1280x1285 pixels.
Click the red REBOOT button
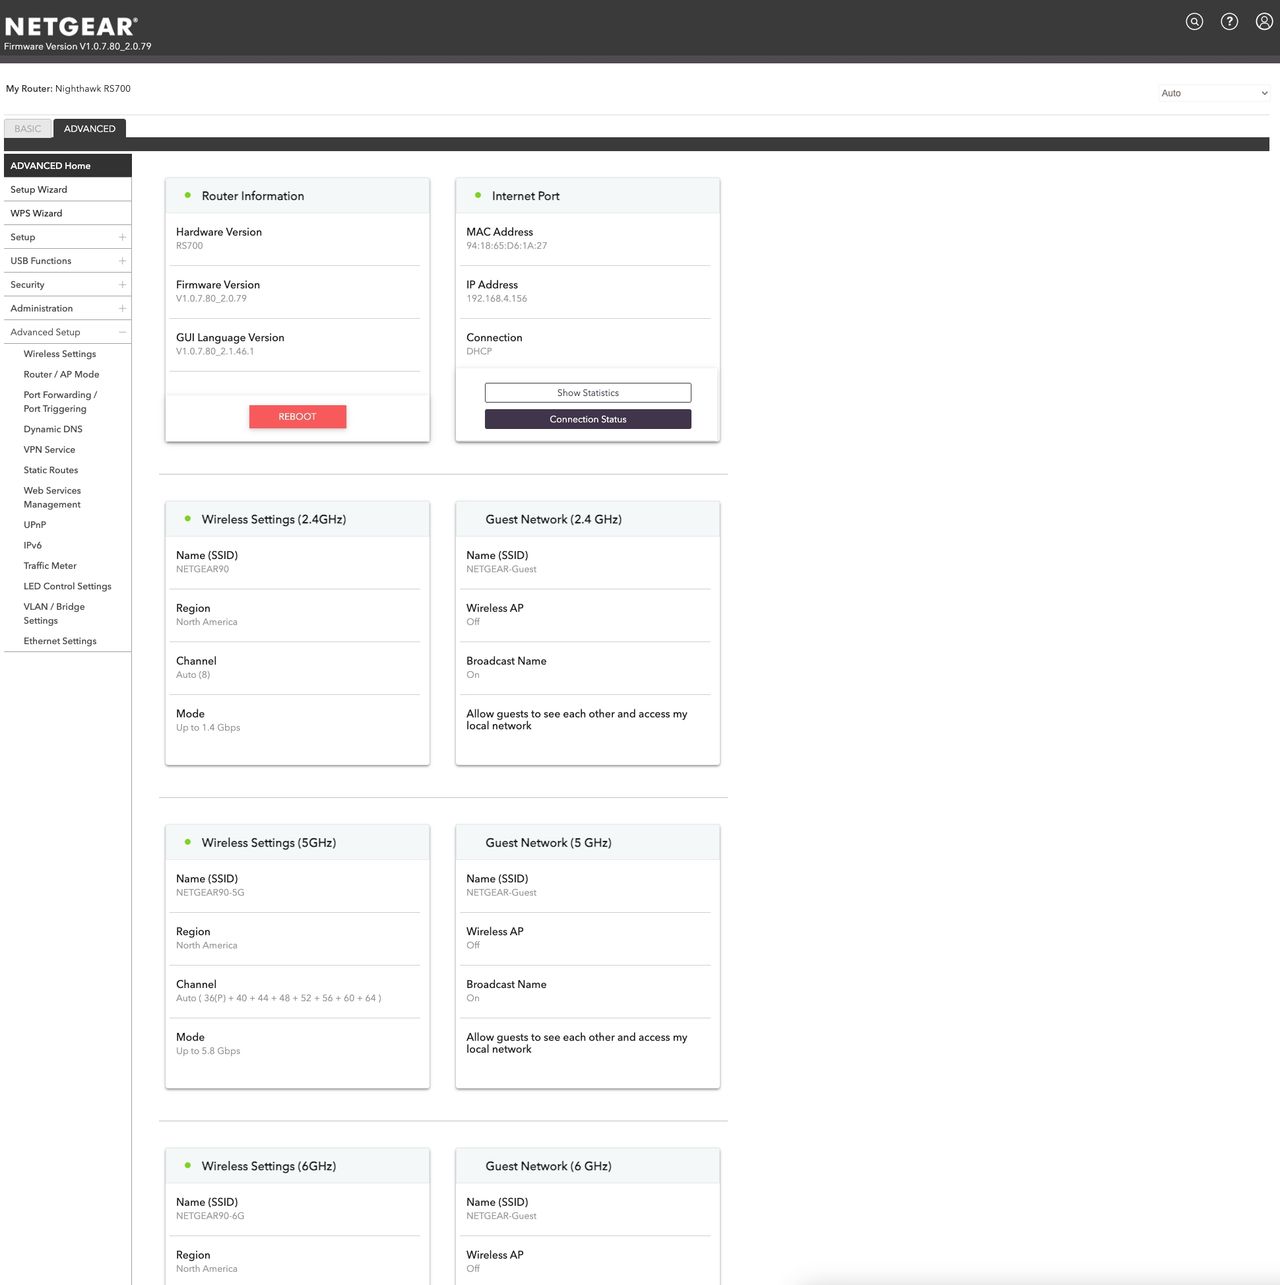(x=297, y=417)
